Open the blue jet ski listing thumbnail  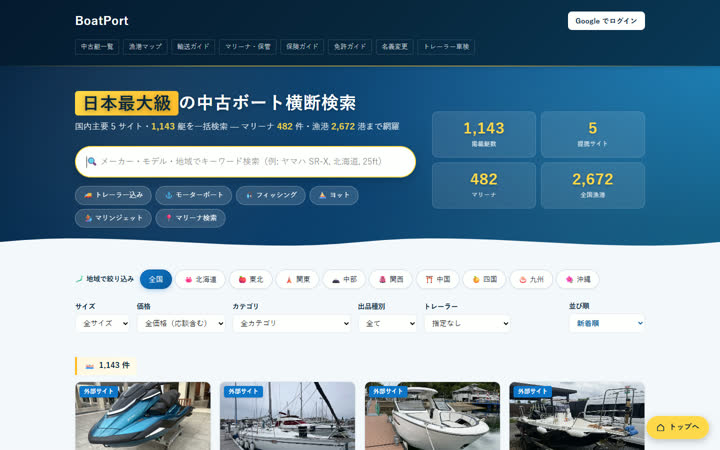(x=143, y=416)
